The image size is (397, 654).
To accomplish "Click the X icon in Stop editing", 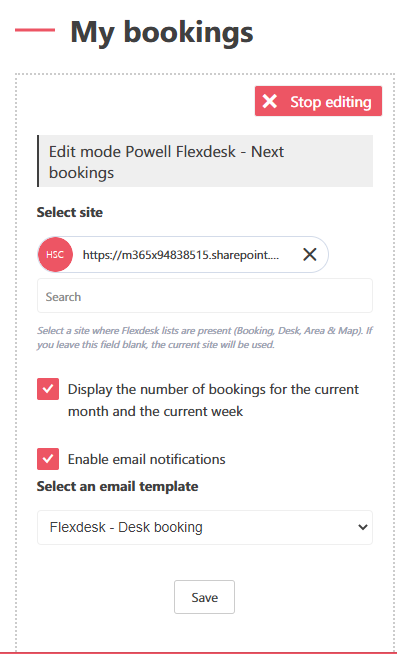I will pos(270,101).
